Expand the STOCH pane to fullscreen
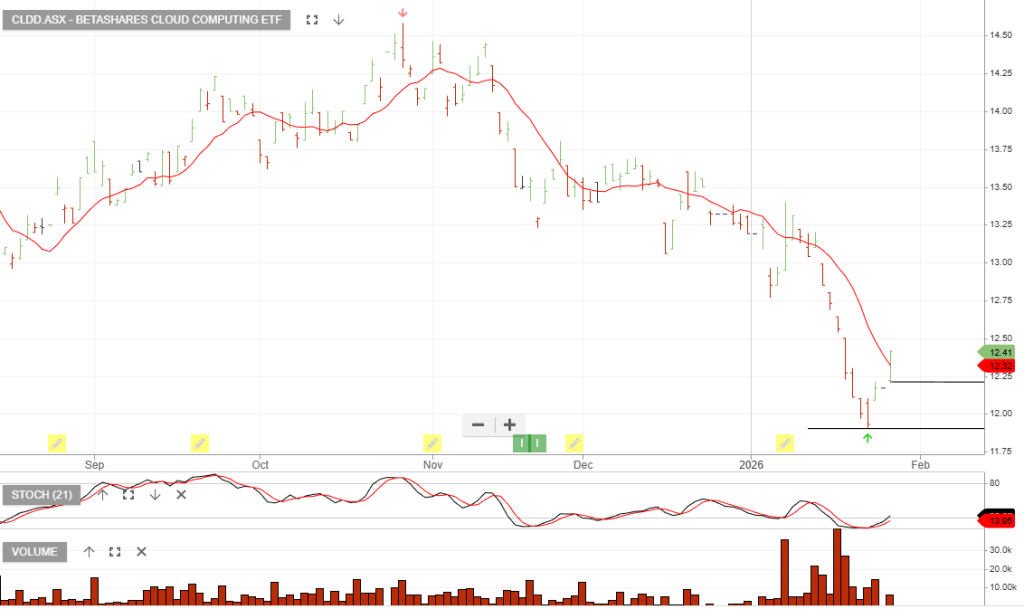1024x609 pixels. (x=128, y=494)
